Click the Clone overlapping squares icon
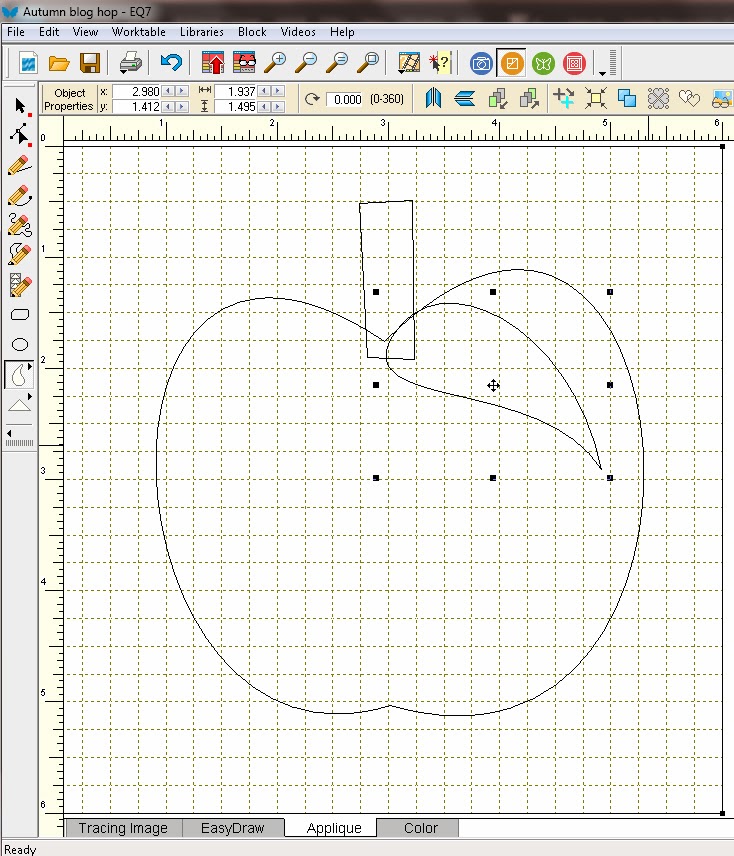This screenshot has height=856, width=734. [x=627, y=98]
